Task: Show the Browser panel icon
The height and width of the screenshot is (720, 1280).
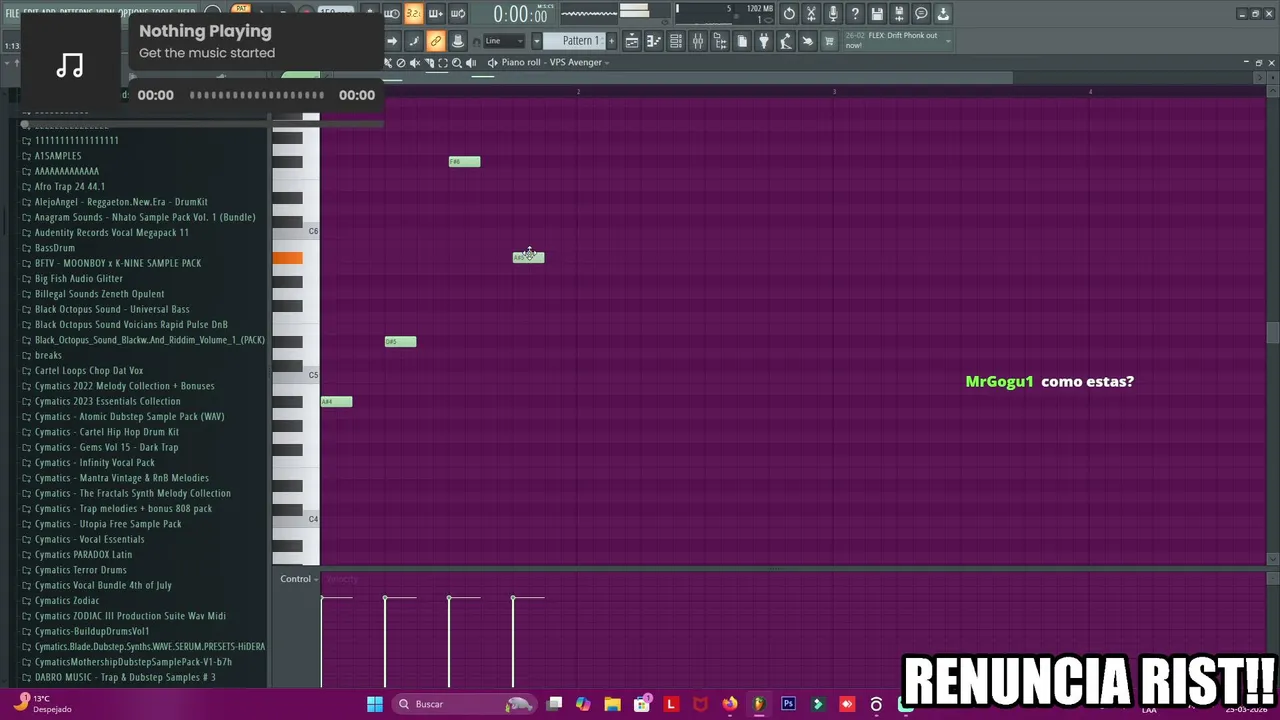Action: point(720,41)
